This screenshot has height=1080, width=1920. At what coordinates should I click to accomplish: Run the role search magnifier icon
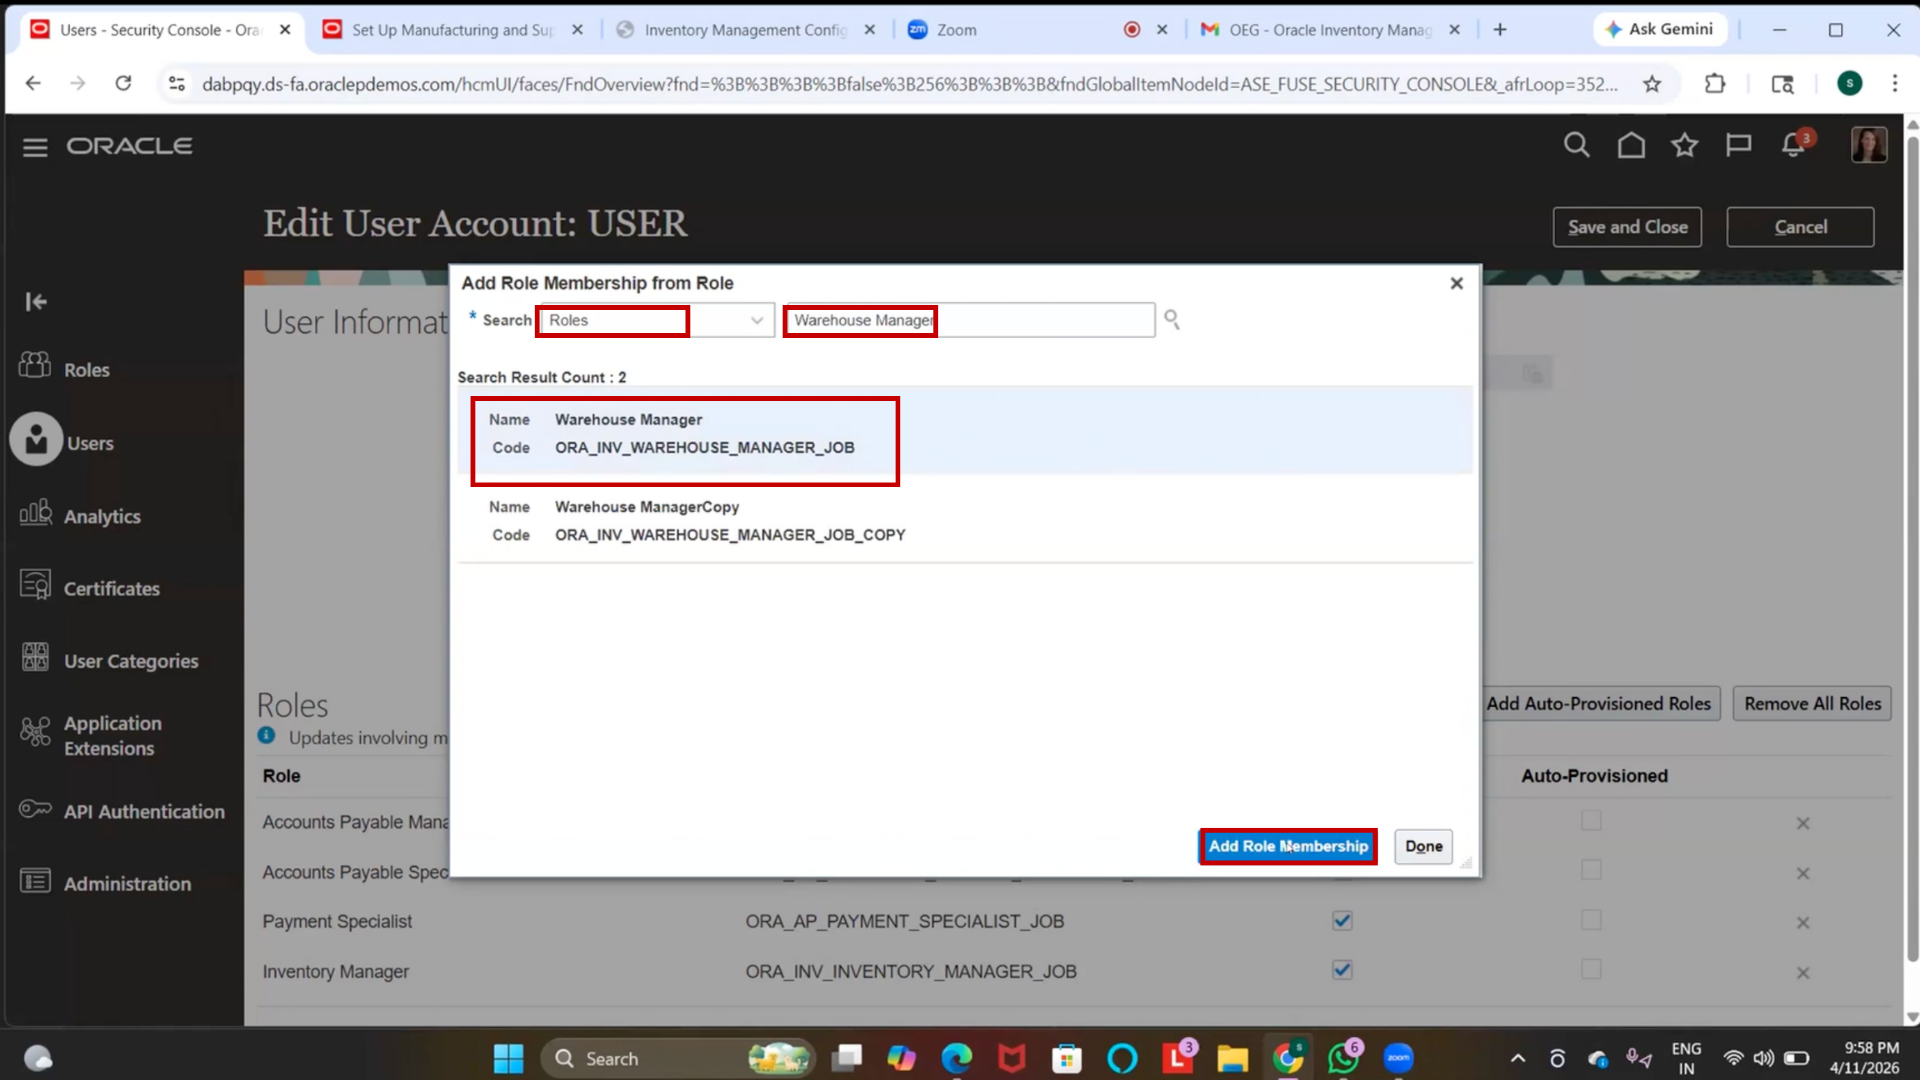pos(1172,320)
